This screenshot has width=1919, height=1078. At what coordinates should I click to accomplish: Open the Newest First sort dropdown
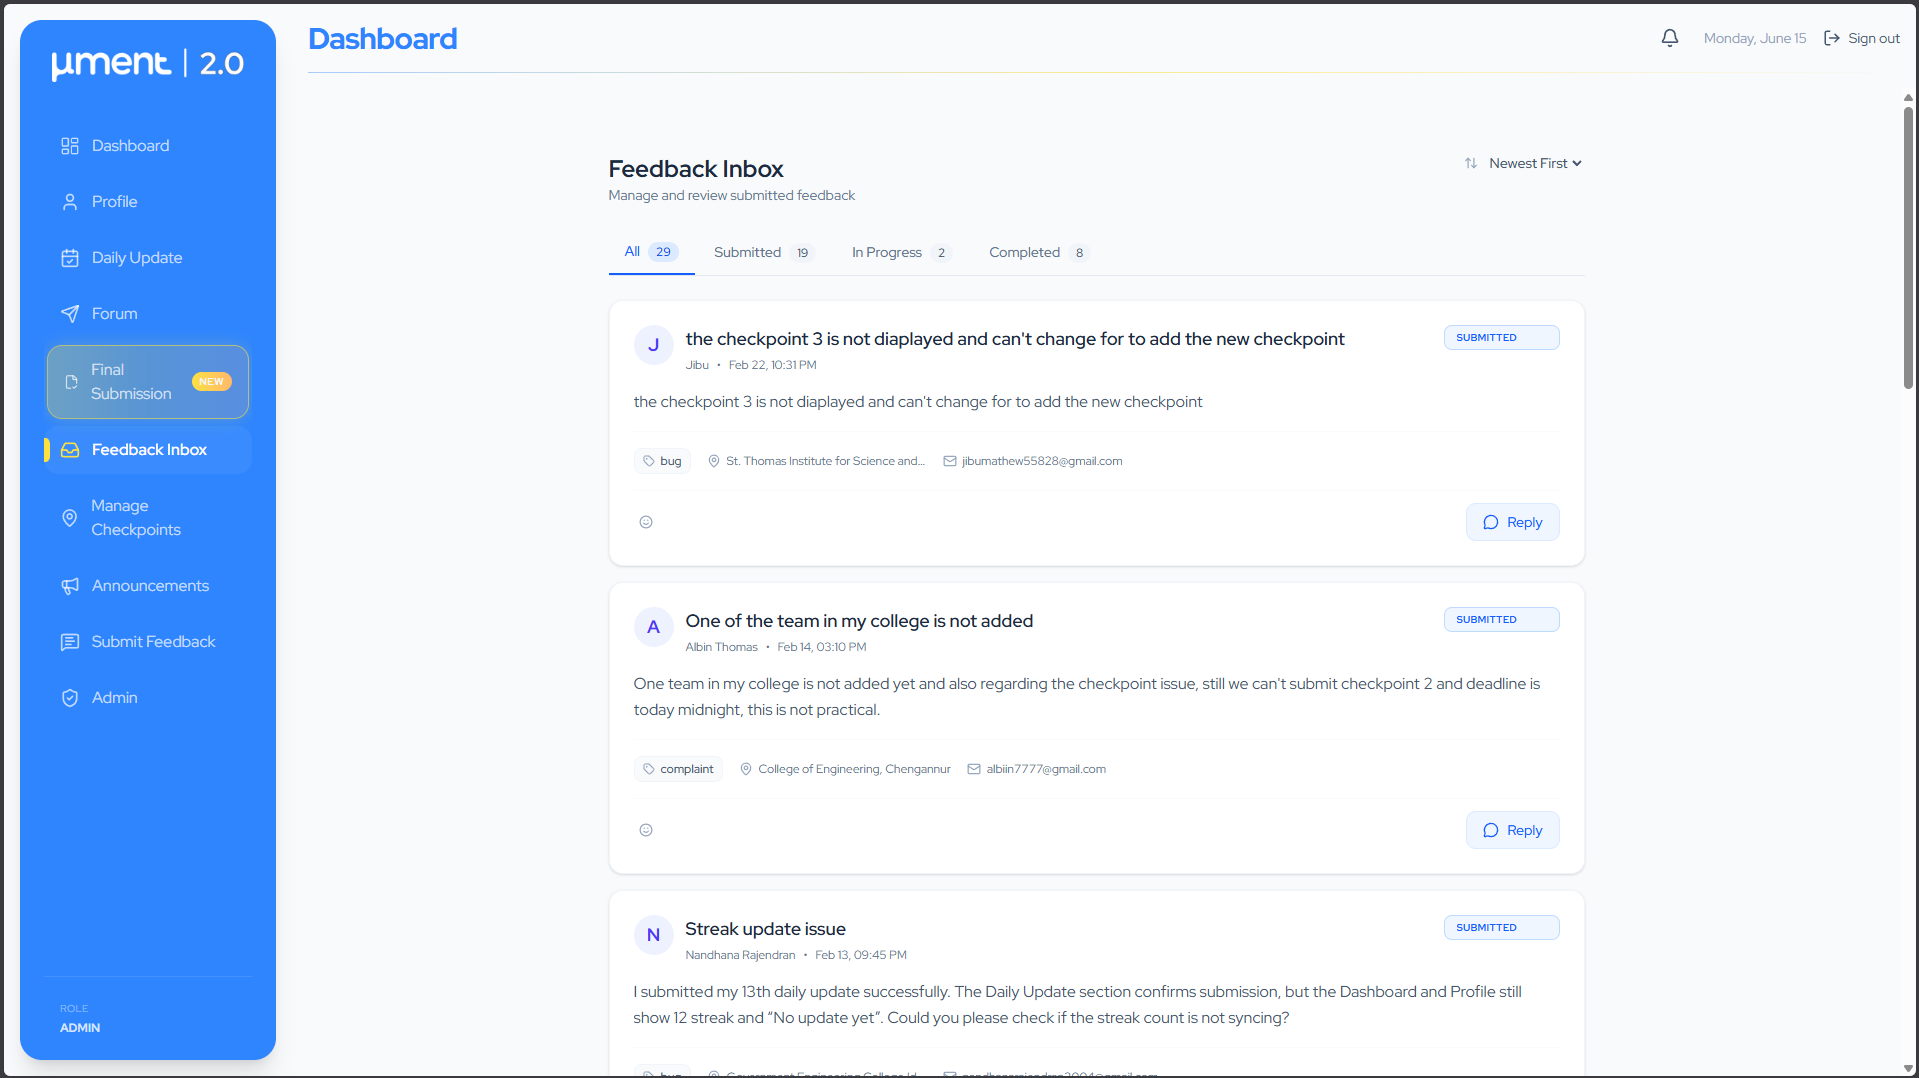pos(1534,163)
